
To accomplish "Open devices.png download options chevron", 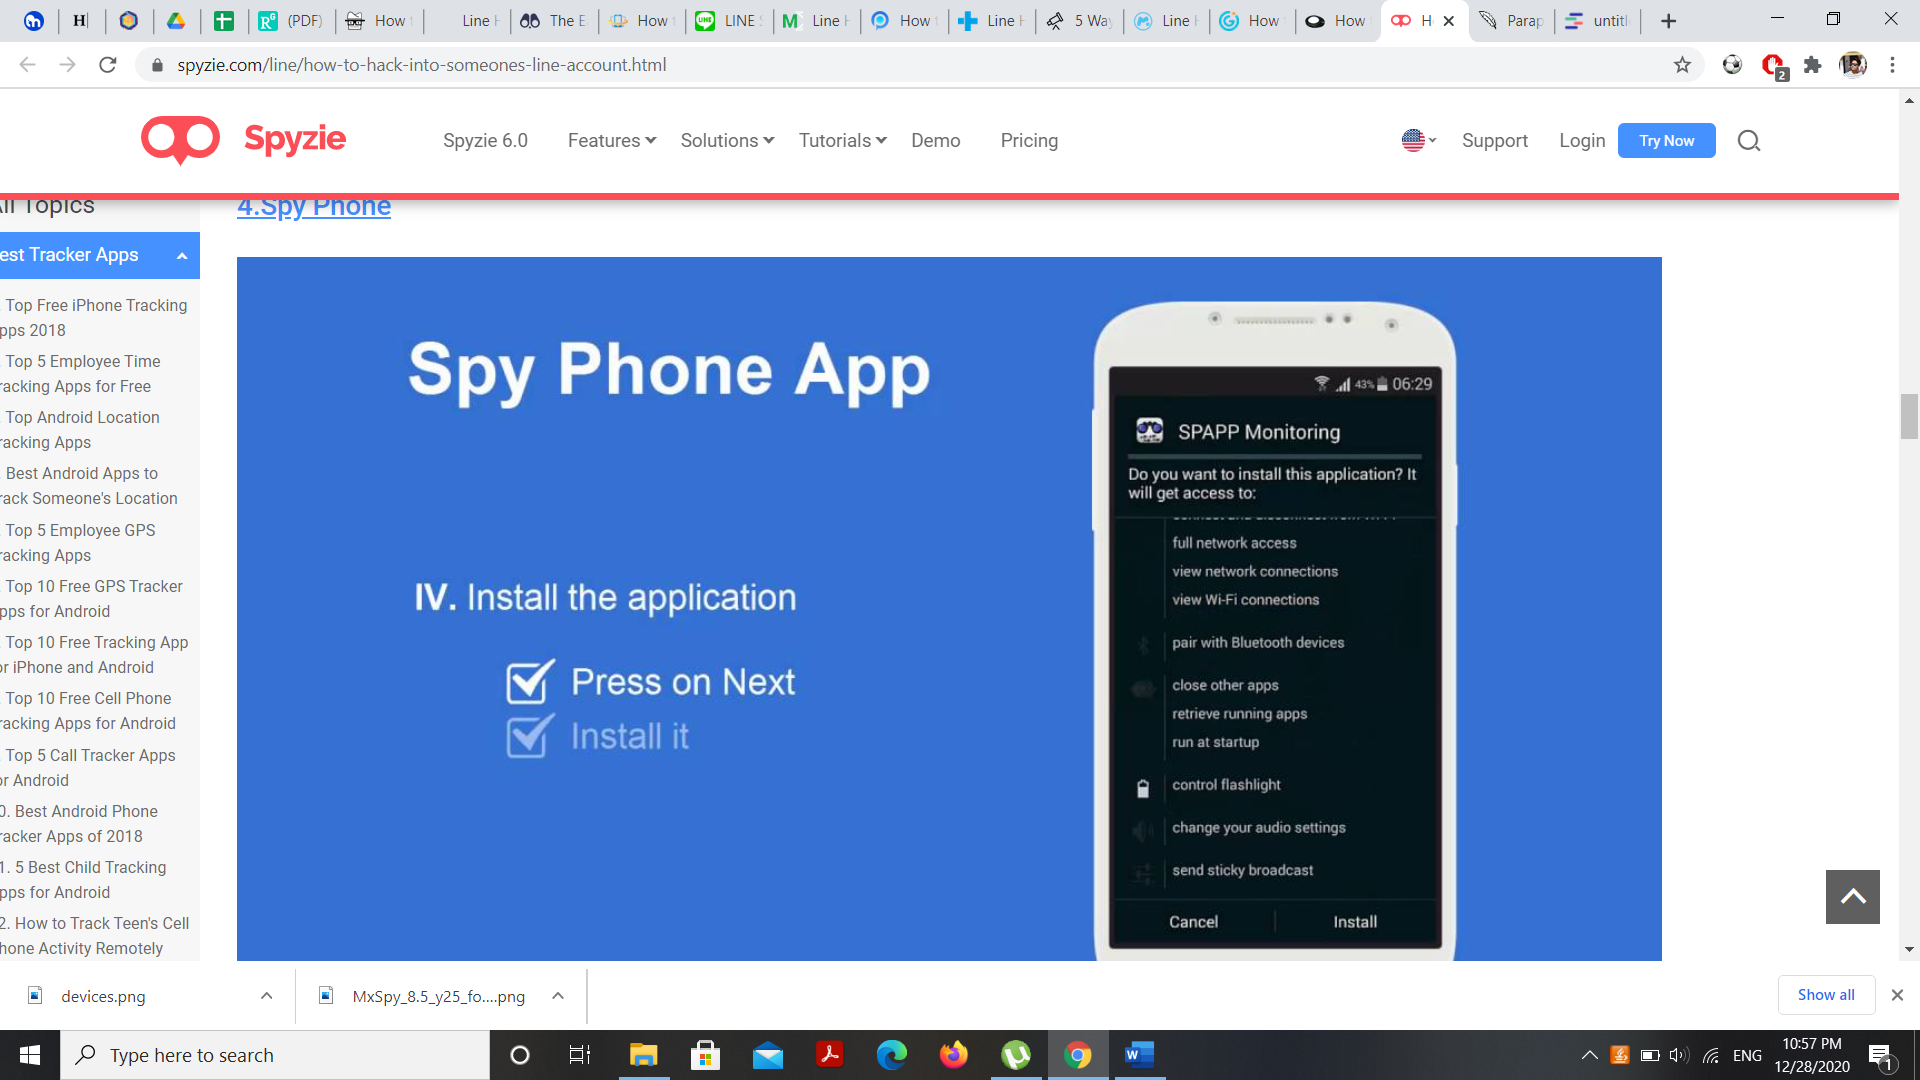I will coord(266,996).
